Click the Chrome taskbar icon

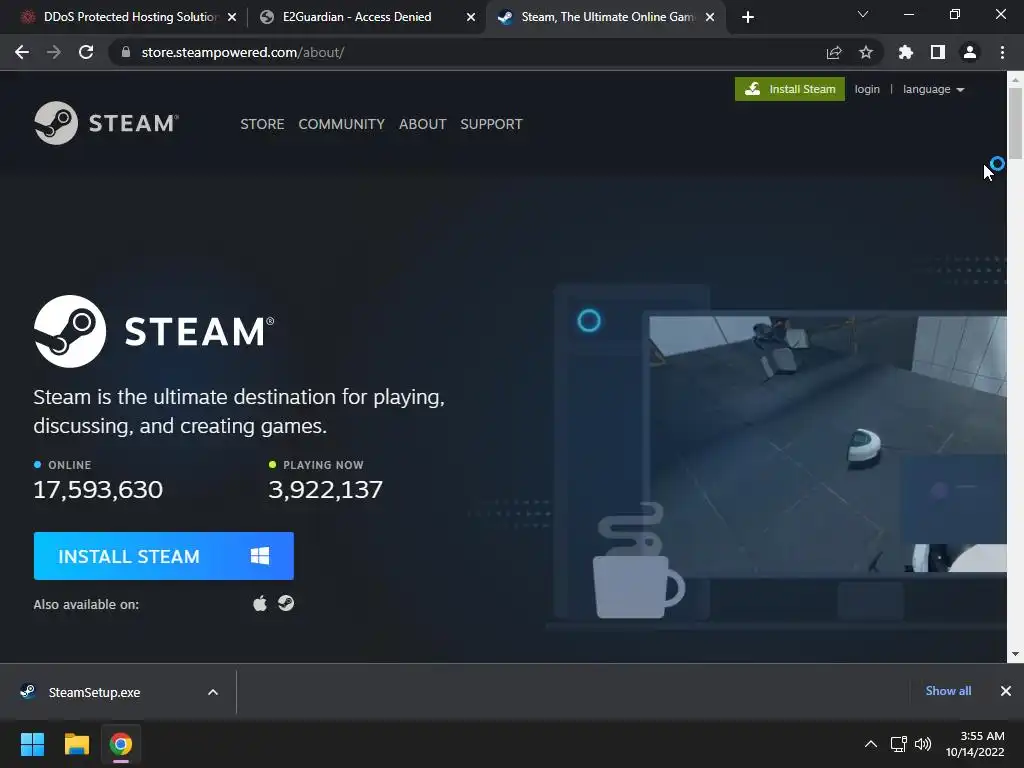click(121, 744)
